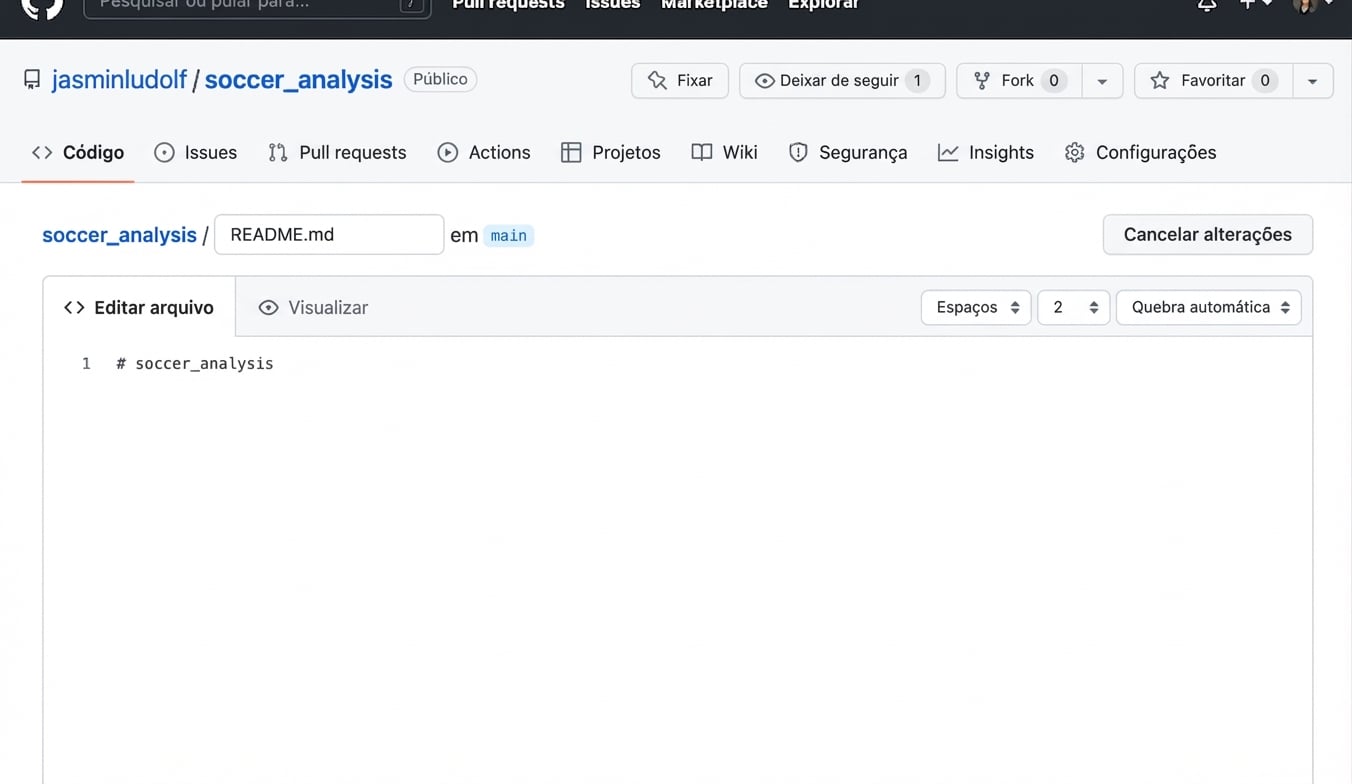Screen dimensions: 1352x784
Task: Click the Público visibility badge
Action: (440, 80)
